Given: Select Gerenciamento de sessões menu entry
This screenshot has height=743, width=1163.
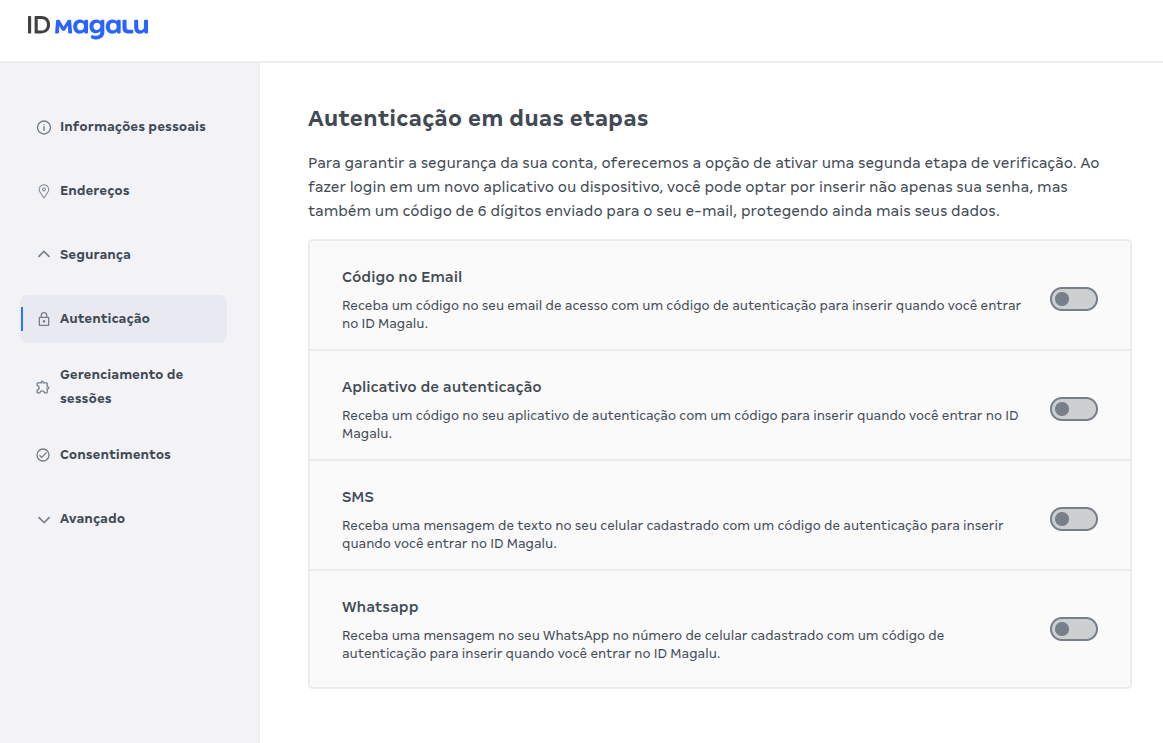Looking at the screenshot, I should pyautogui.click(x=121, y=386).
